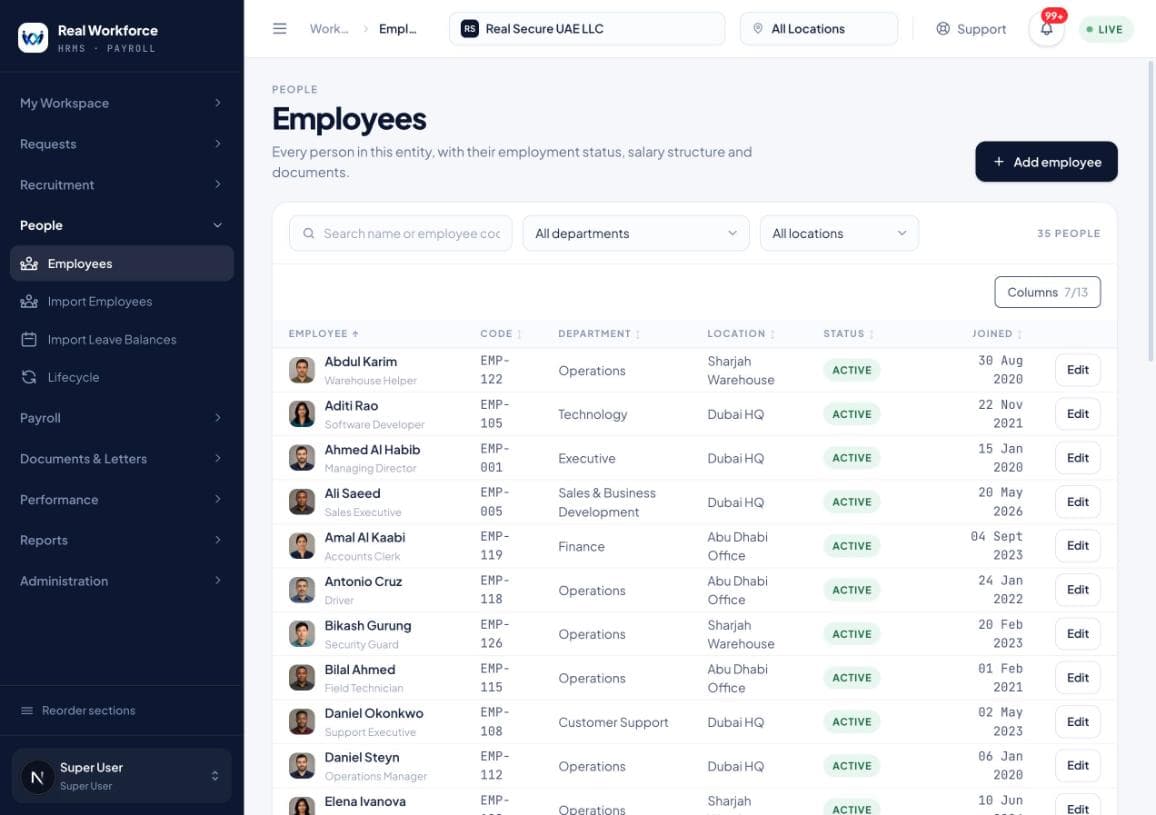Image resolution: width=1156 pixels, height=815 pixels.
Task: Click the Empl... breadcrumb
Action: pyautogui.click(x=397, y=29)
